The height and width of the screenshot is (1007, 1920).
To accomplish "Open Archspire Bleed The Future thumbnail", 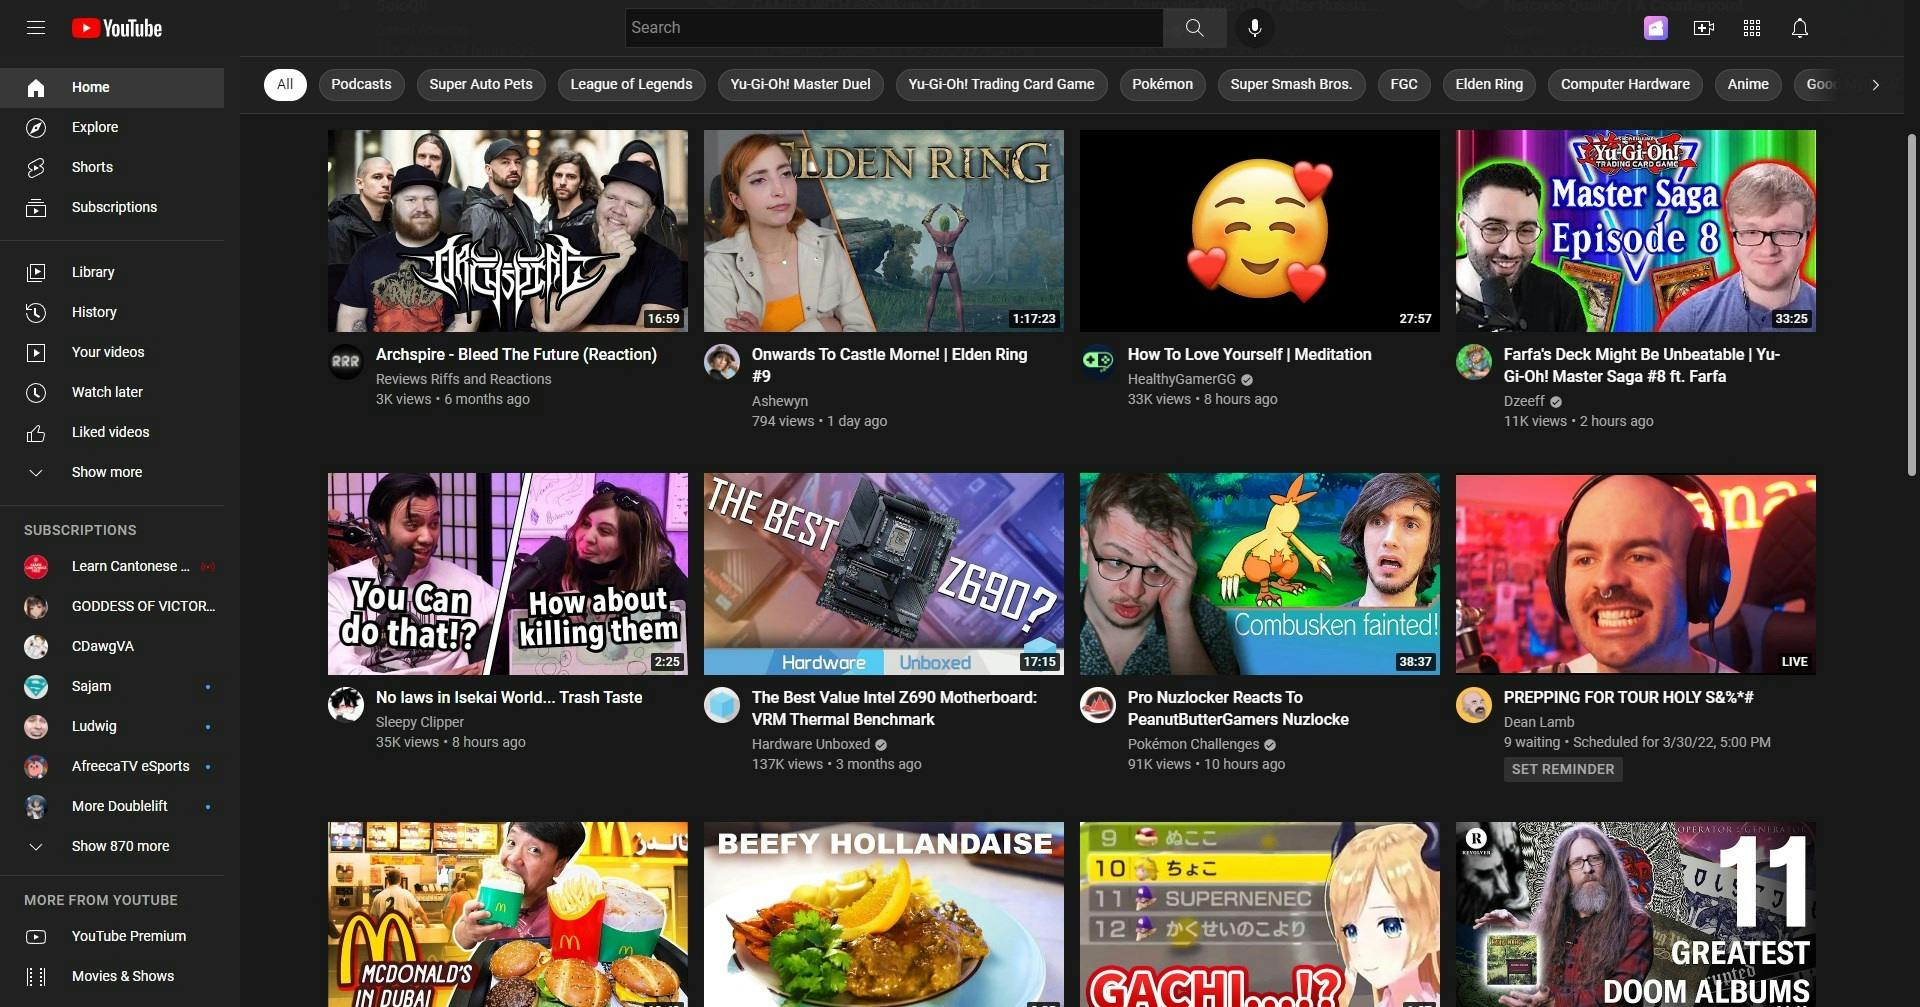I will (x=508, y=231).
